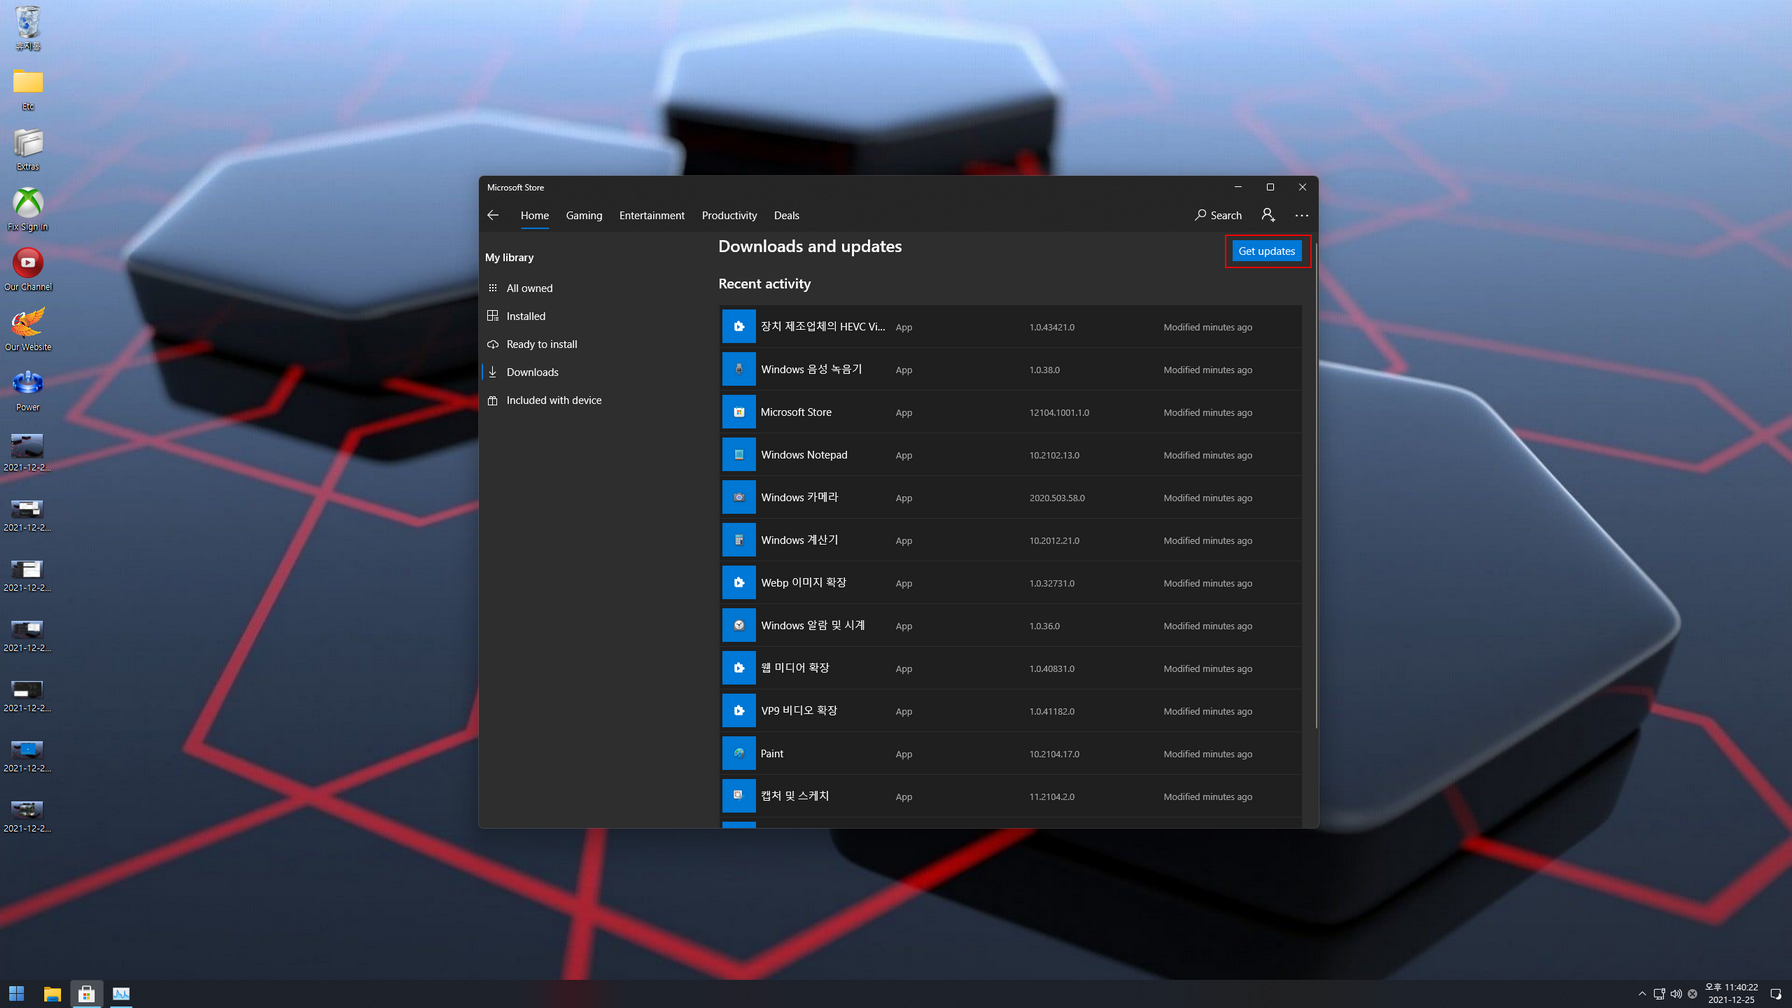Open the volume tray icon
The width and height of the screenshot is (1792, 1008).
[x=1676, y=994]
